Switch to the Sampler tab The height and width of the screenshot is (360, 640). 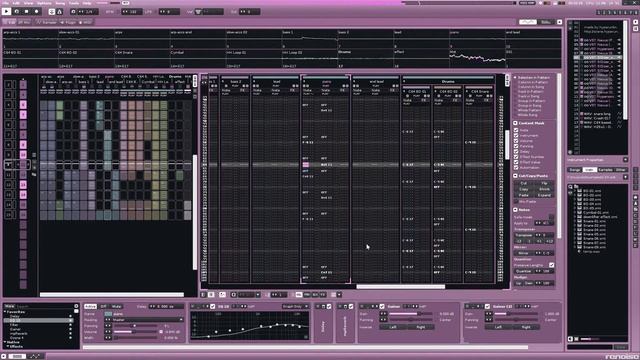coord(47,22)
